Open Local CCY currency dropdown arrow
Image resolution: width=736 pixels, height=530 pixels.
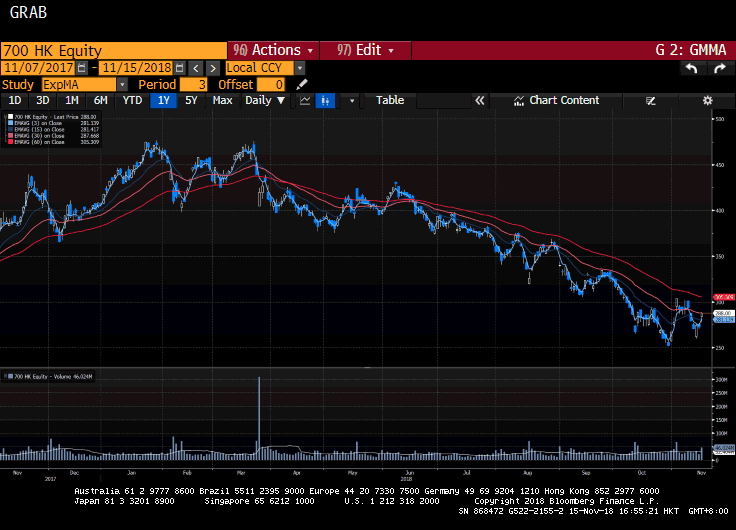pos(299,68)
